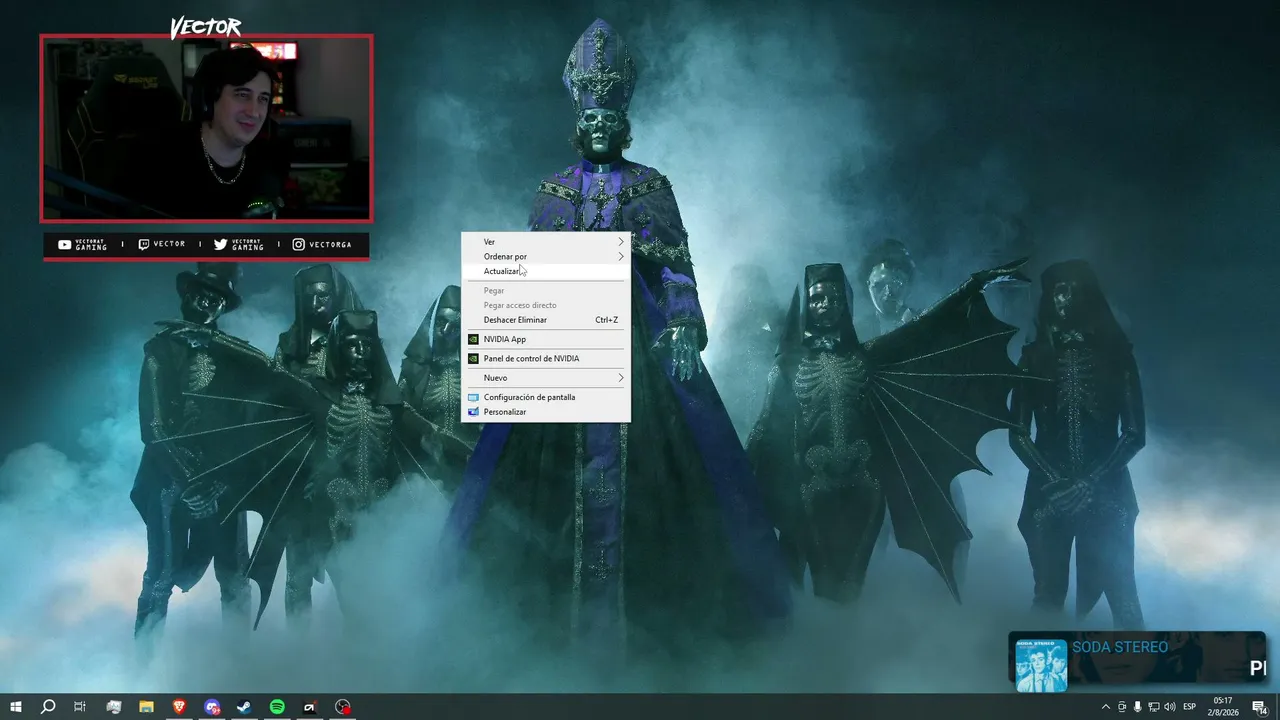Open taskbar Search
The width and height of the screenshot is (1280, 720).
(48, 707)
